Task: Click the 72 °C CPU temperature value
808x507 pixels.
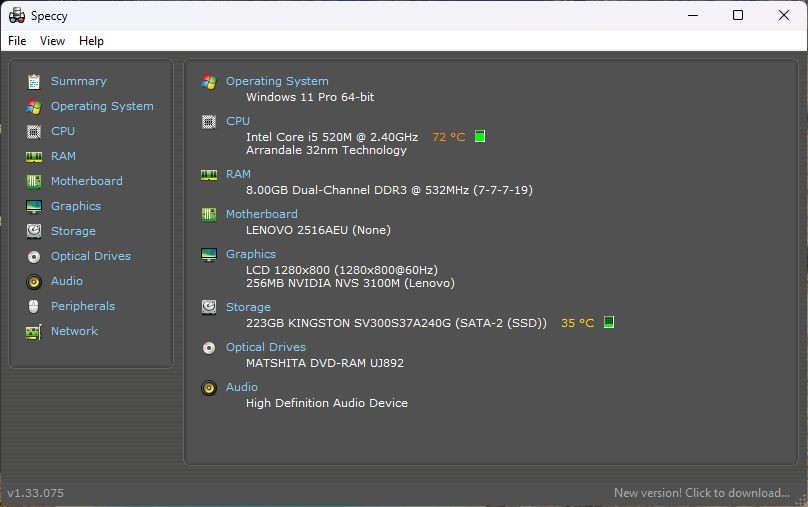Action: 449,137
